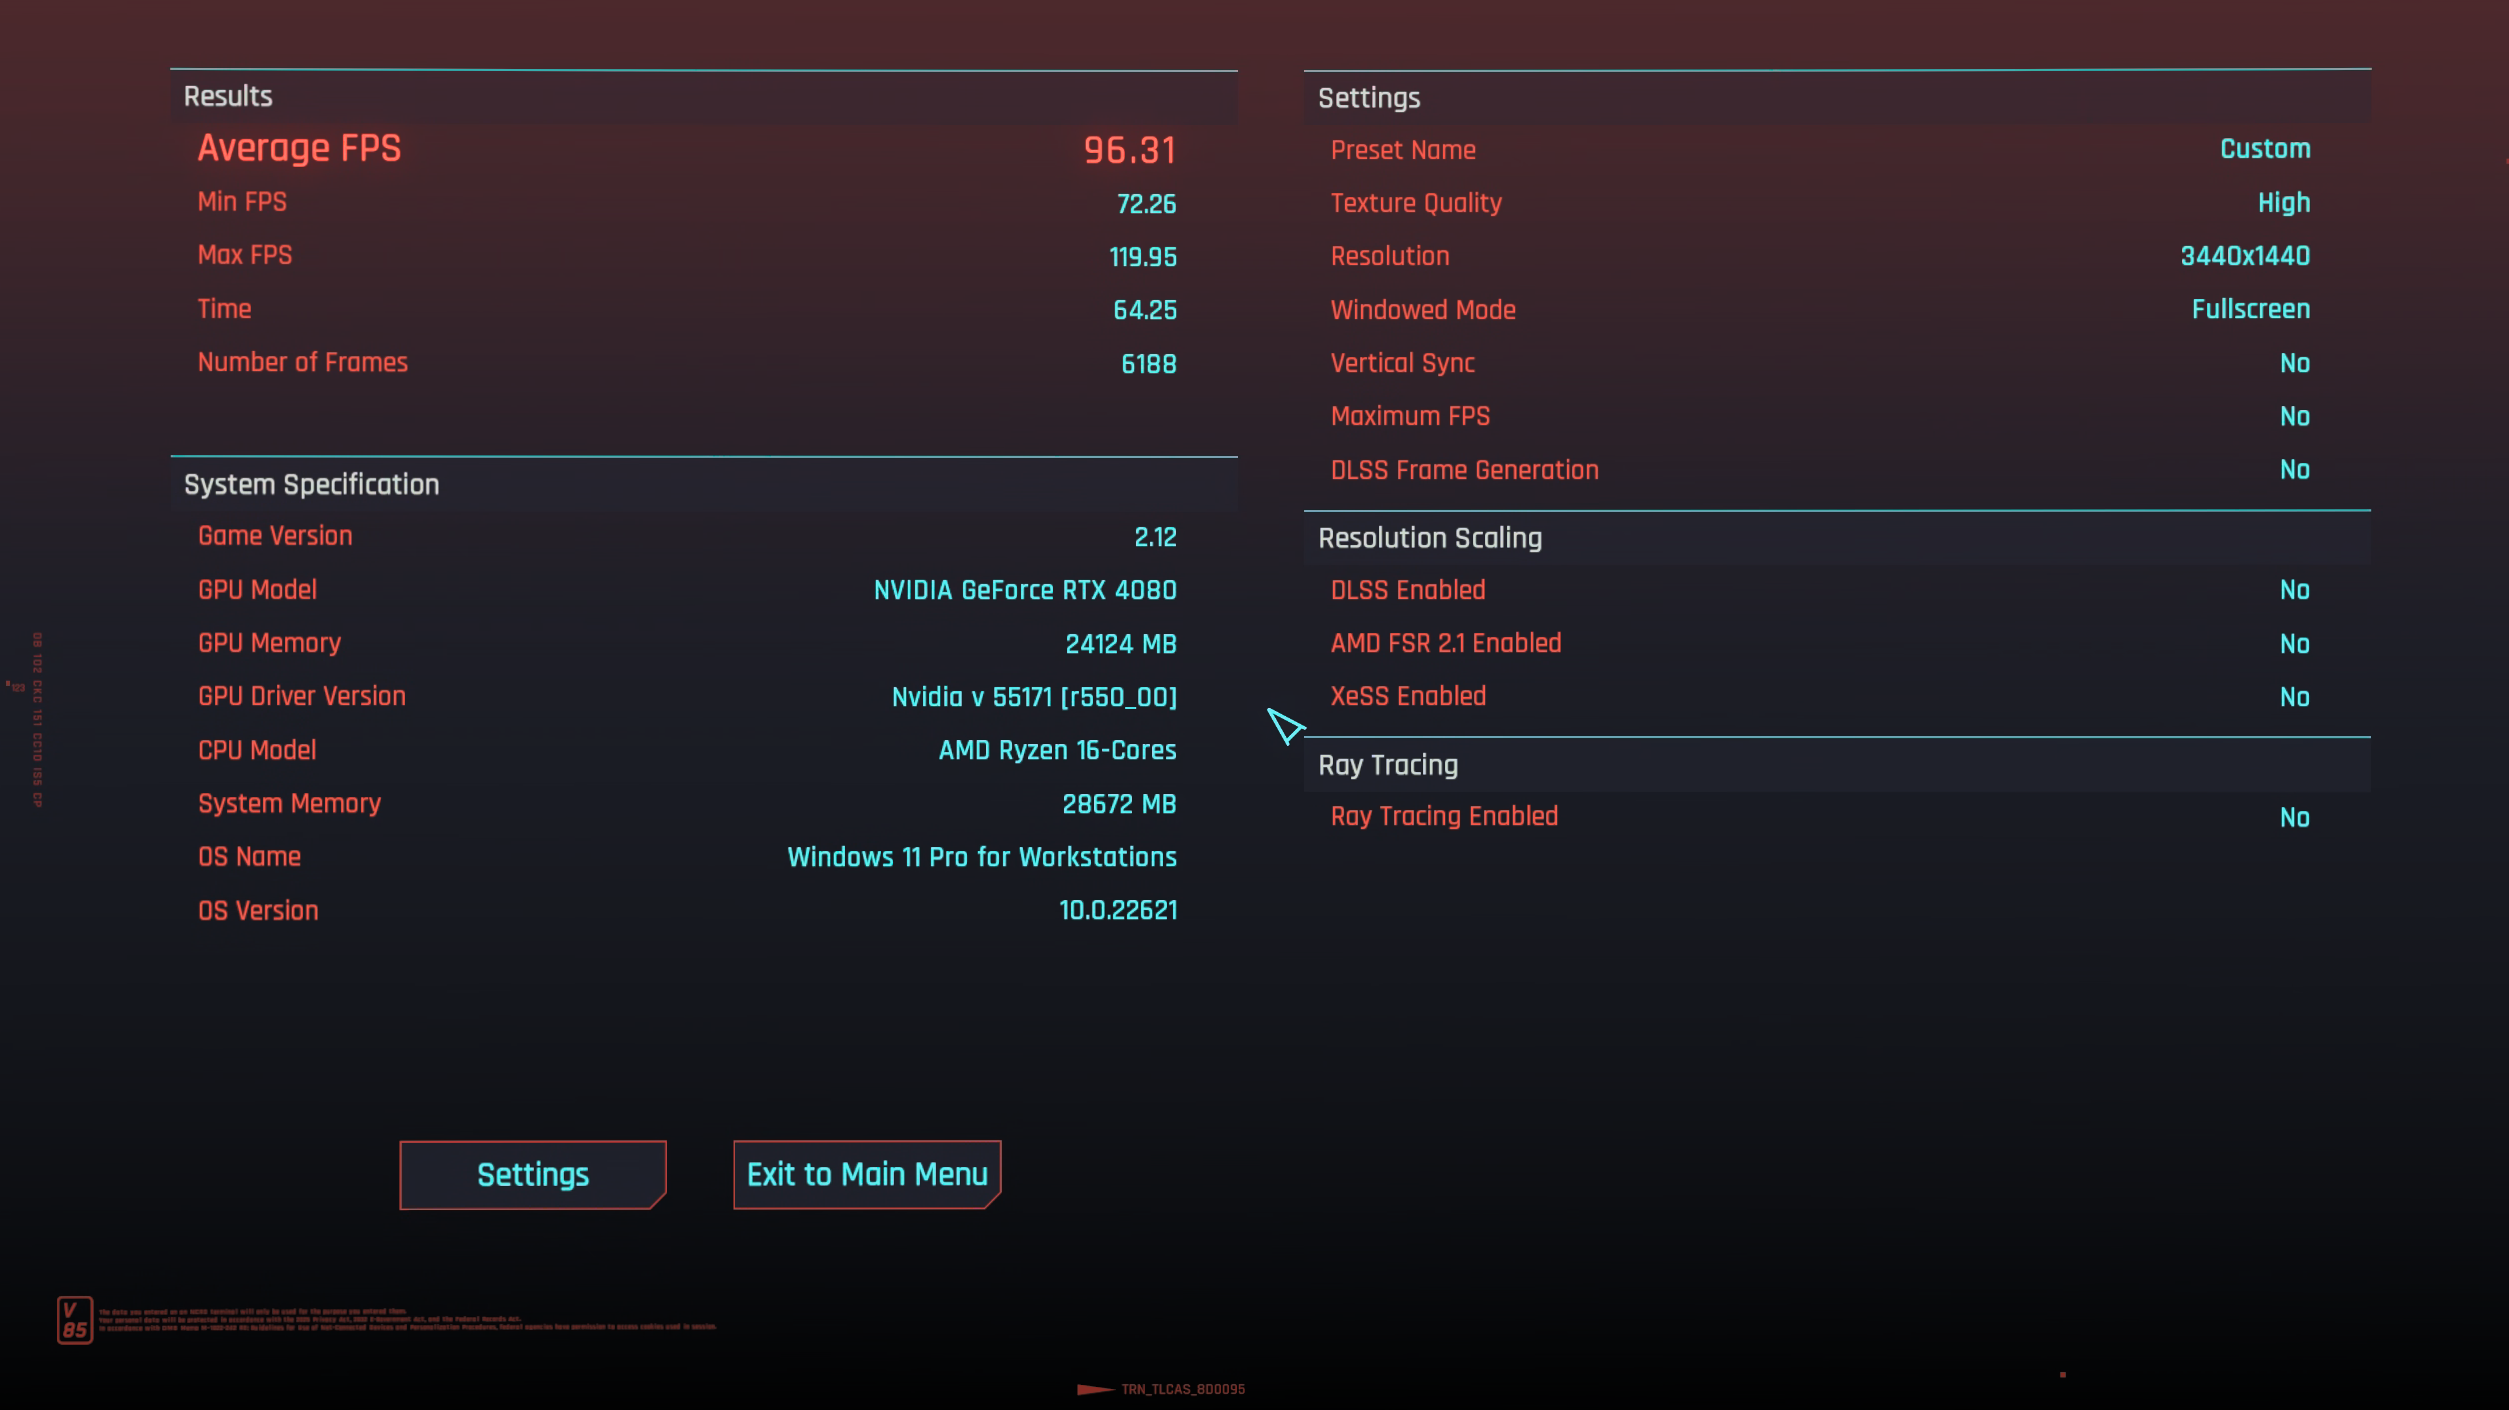The width and height of the screenshot is (2509, 1410).
Task: Click the Resolution 3440x1440 value
Action: point(2244,256)
